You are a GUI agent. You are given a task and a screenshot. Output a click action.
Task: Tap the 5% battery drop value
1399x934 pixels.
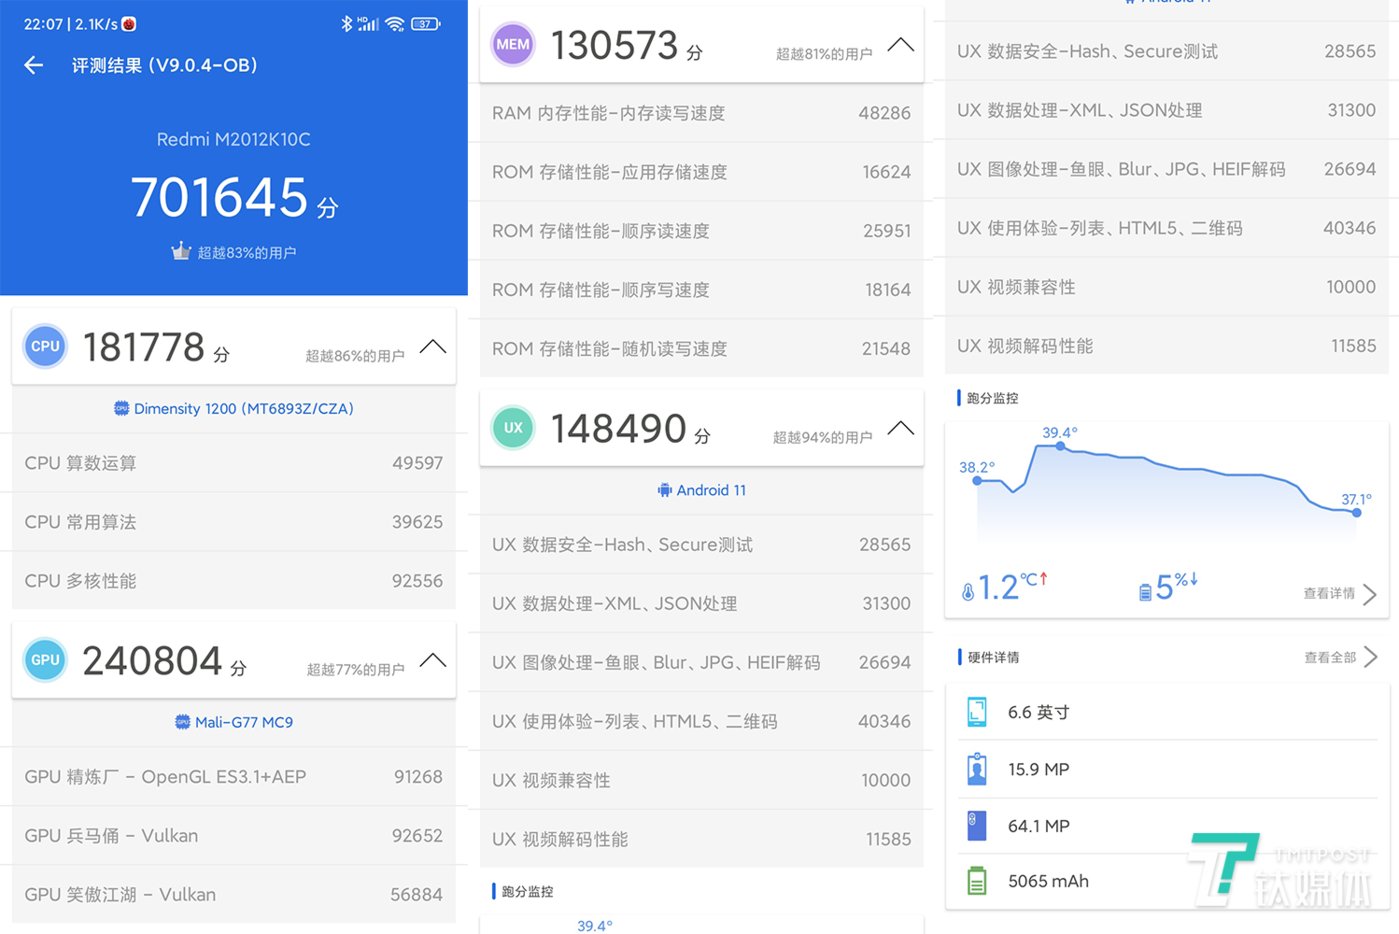click(x=1170, y=587)
